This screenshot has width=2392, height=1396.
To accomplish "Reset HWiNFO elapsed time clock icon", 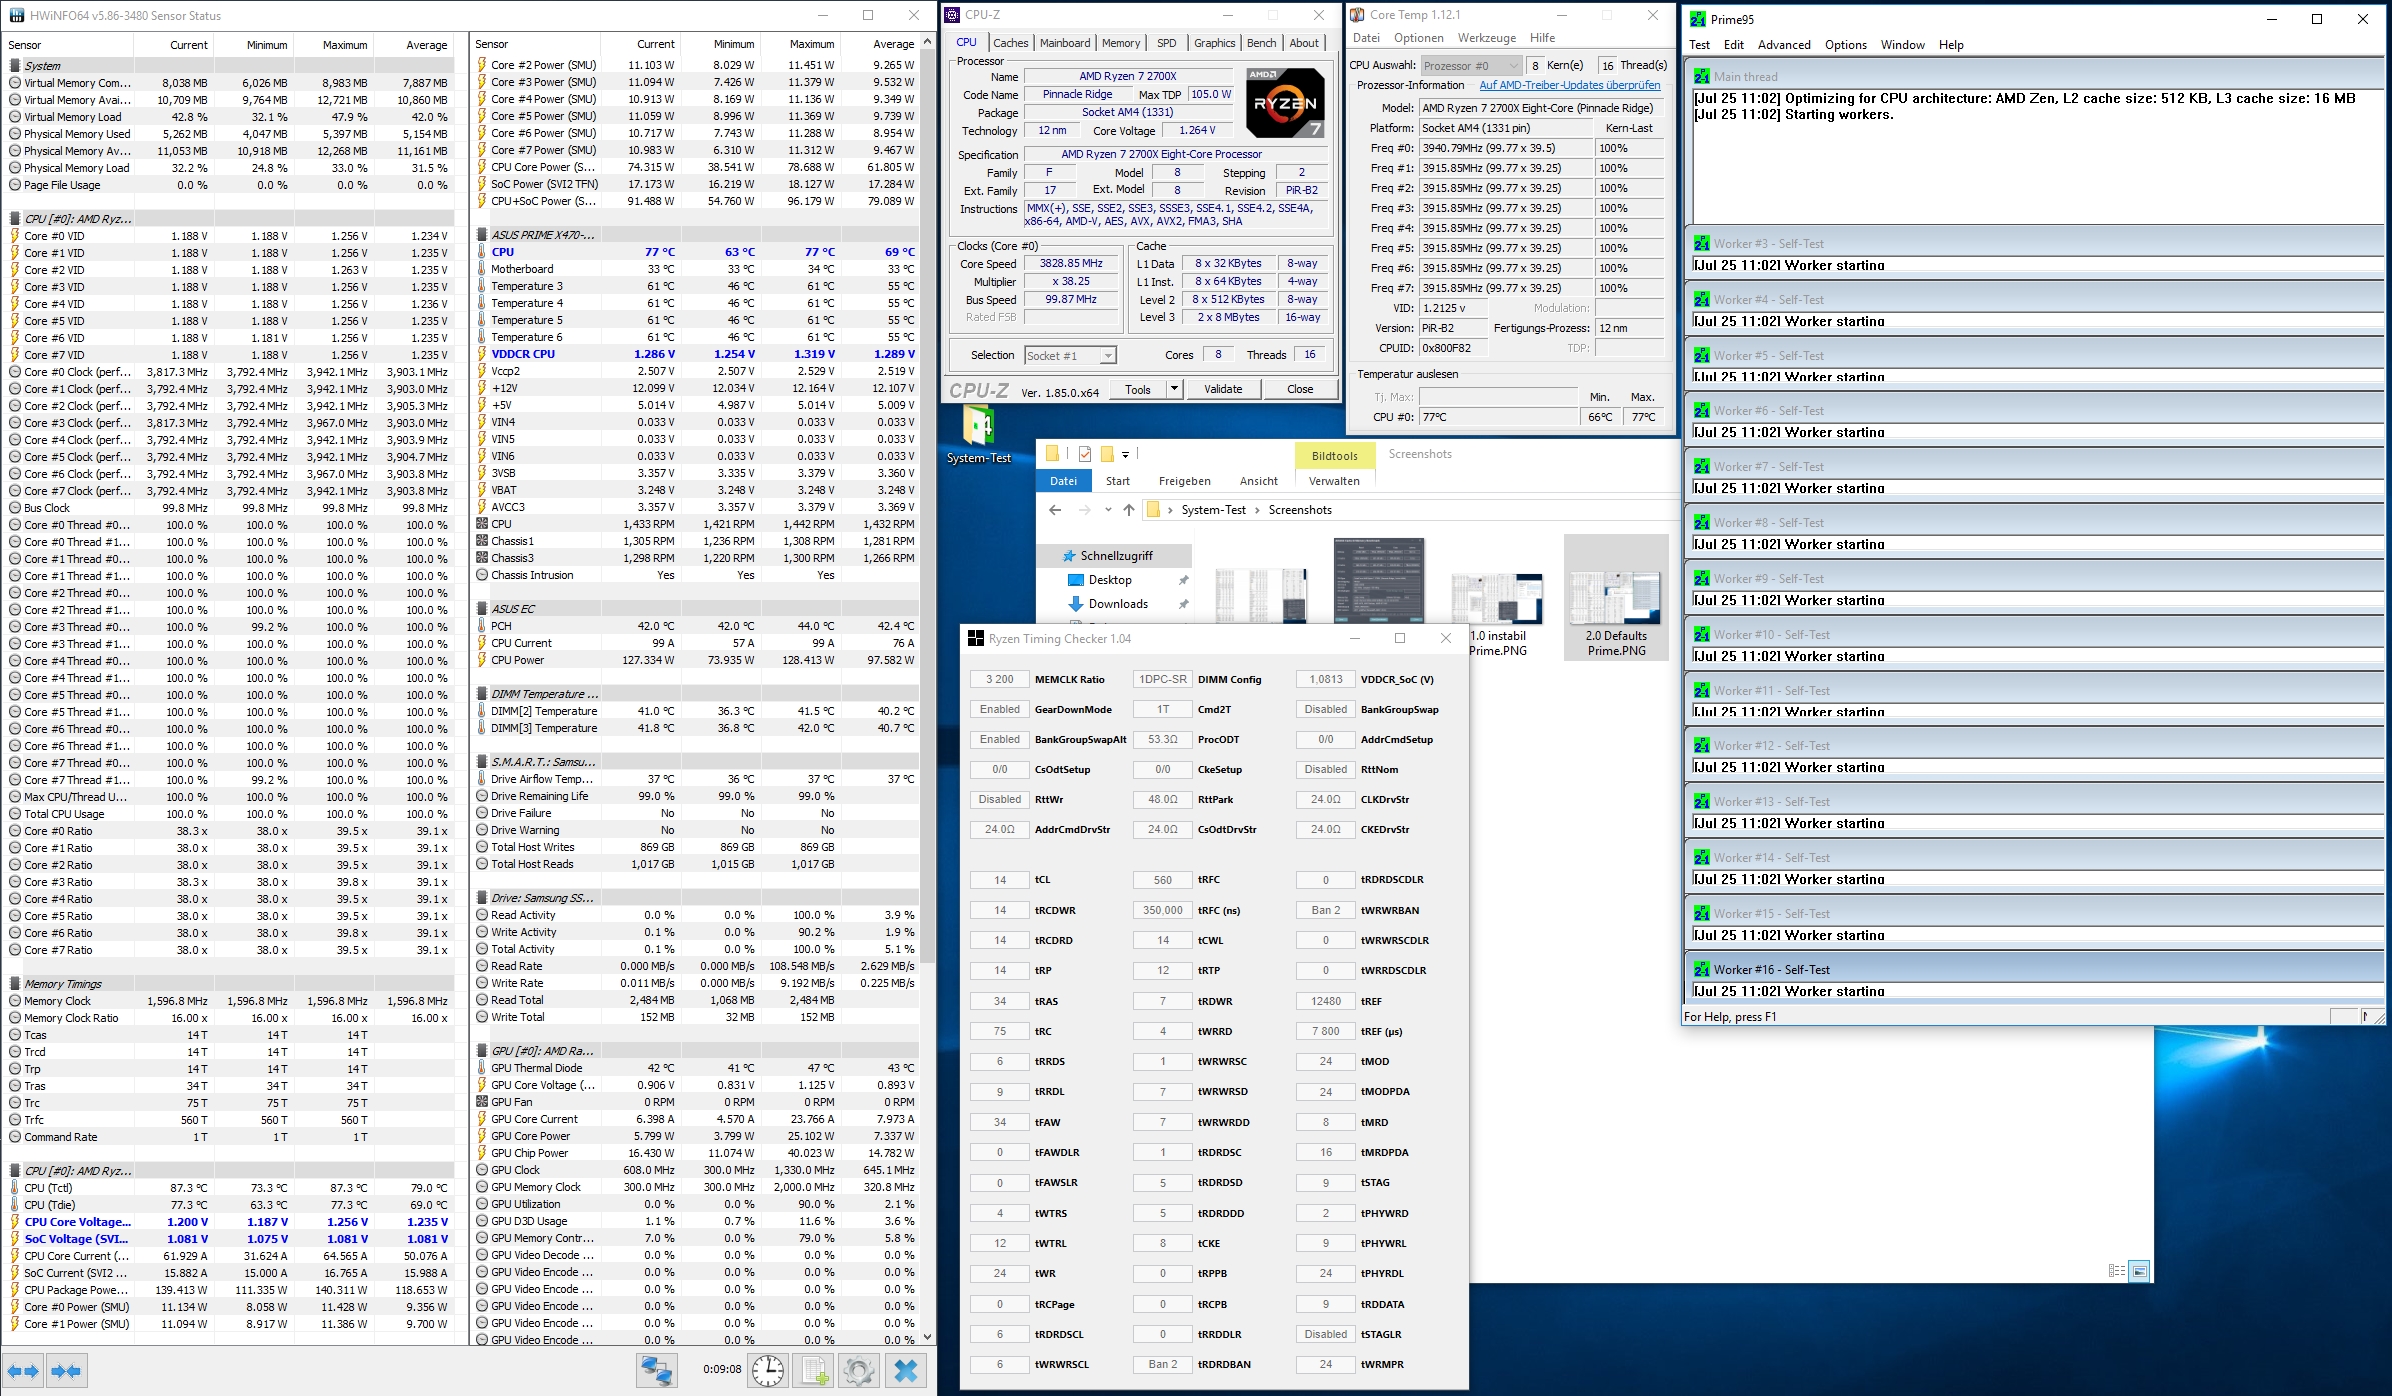I will 768,1371.
